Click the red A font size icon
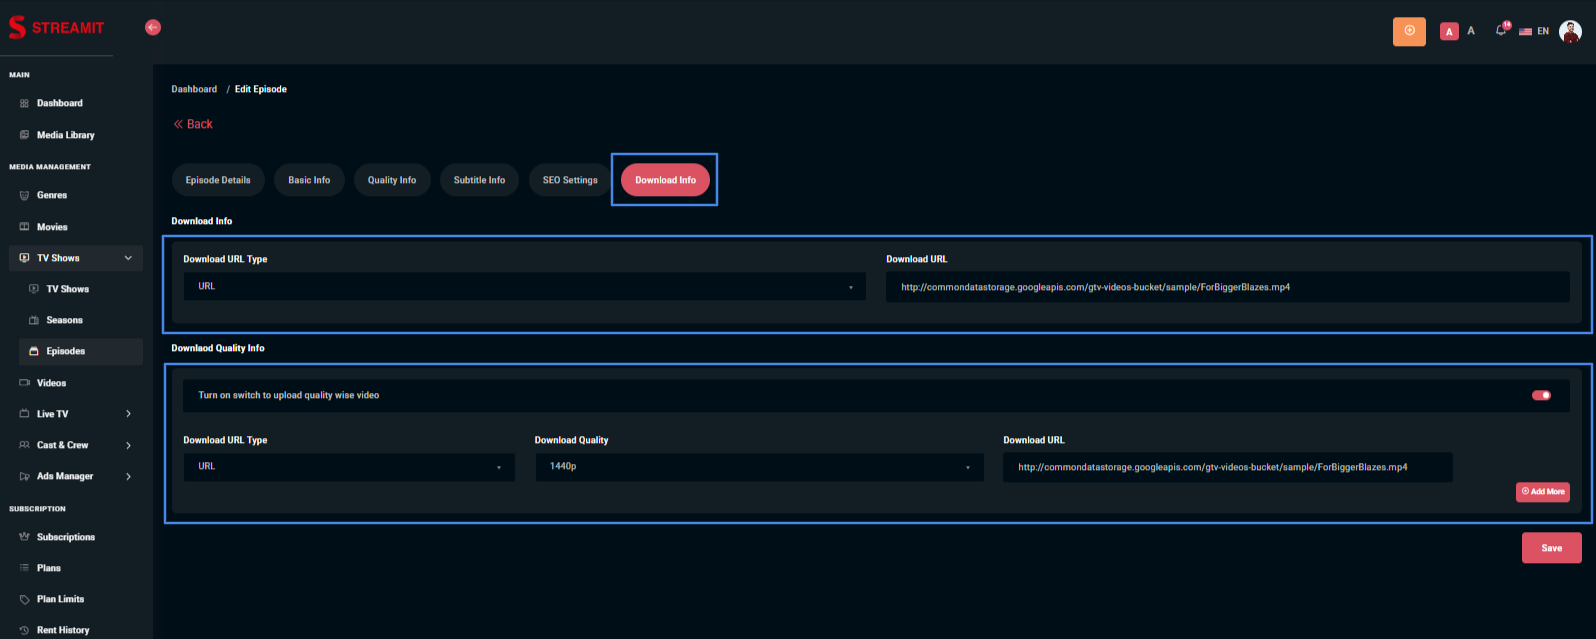The height and width of the screenshot is (639, 1596). (1449, 32)
